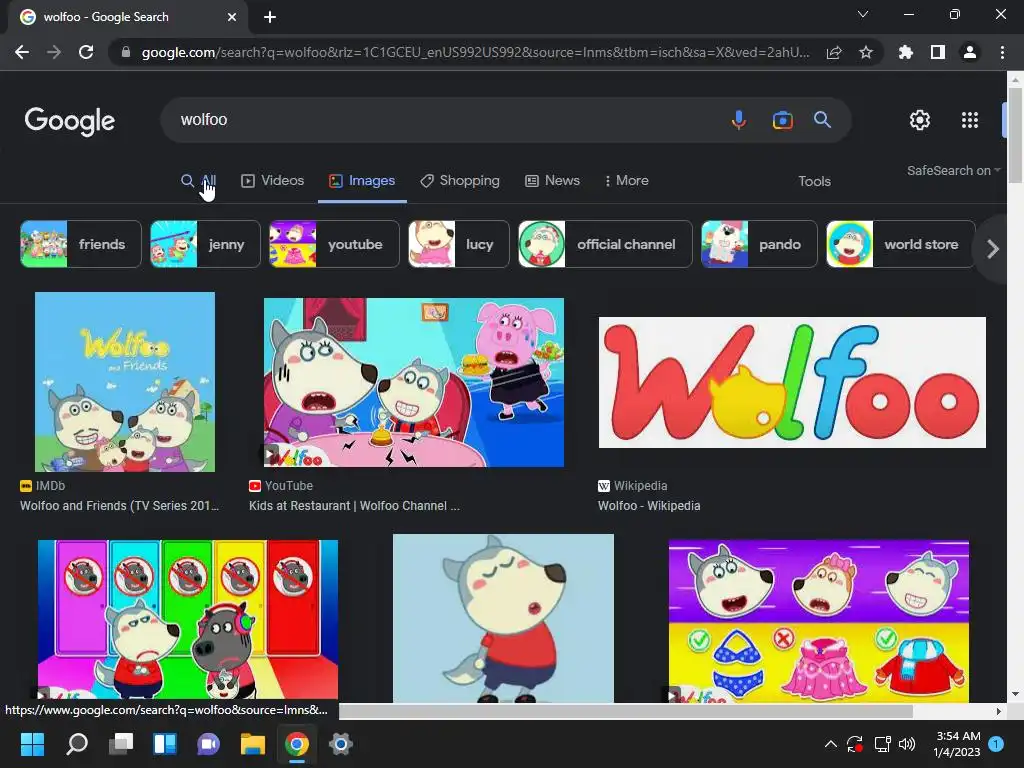Click the browser address bar URL
This screenshot has width=1024, height=768.
point(475,52)
